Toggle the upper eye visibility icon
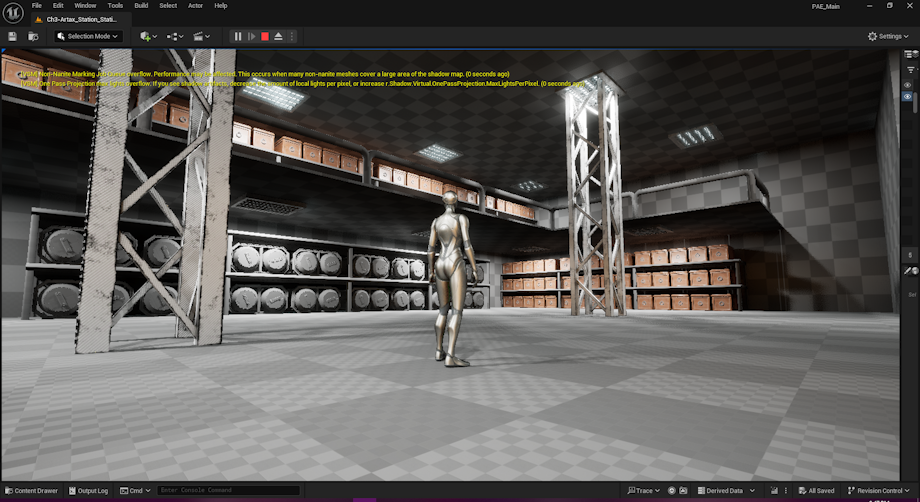Image resolution: width=920 pixels, height=502 pixels. [908, 84]
